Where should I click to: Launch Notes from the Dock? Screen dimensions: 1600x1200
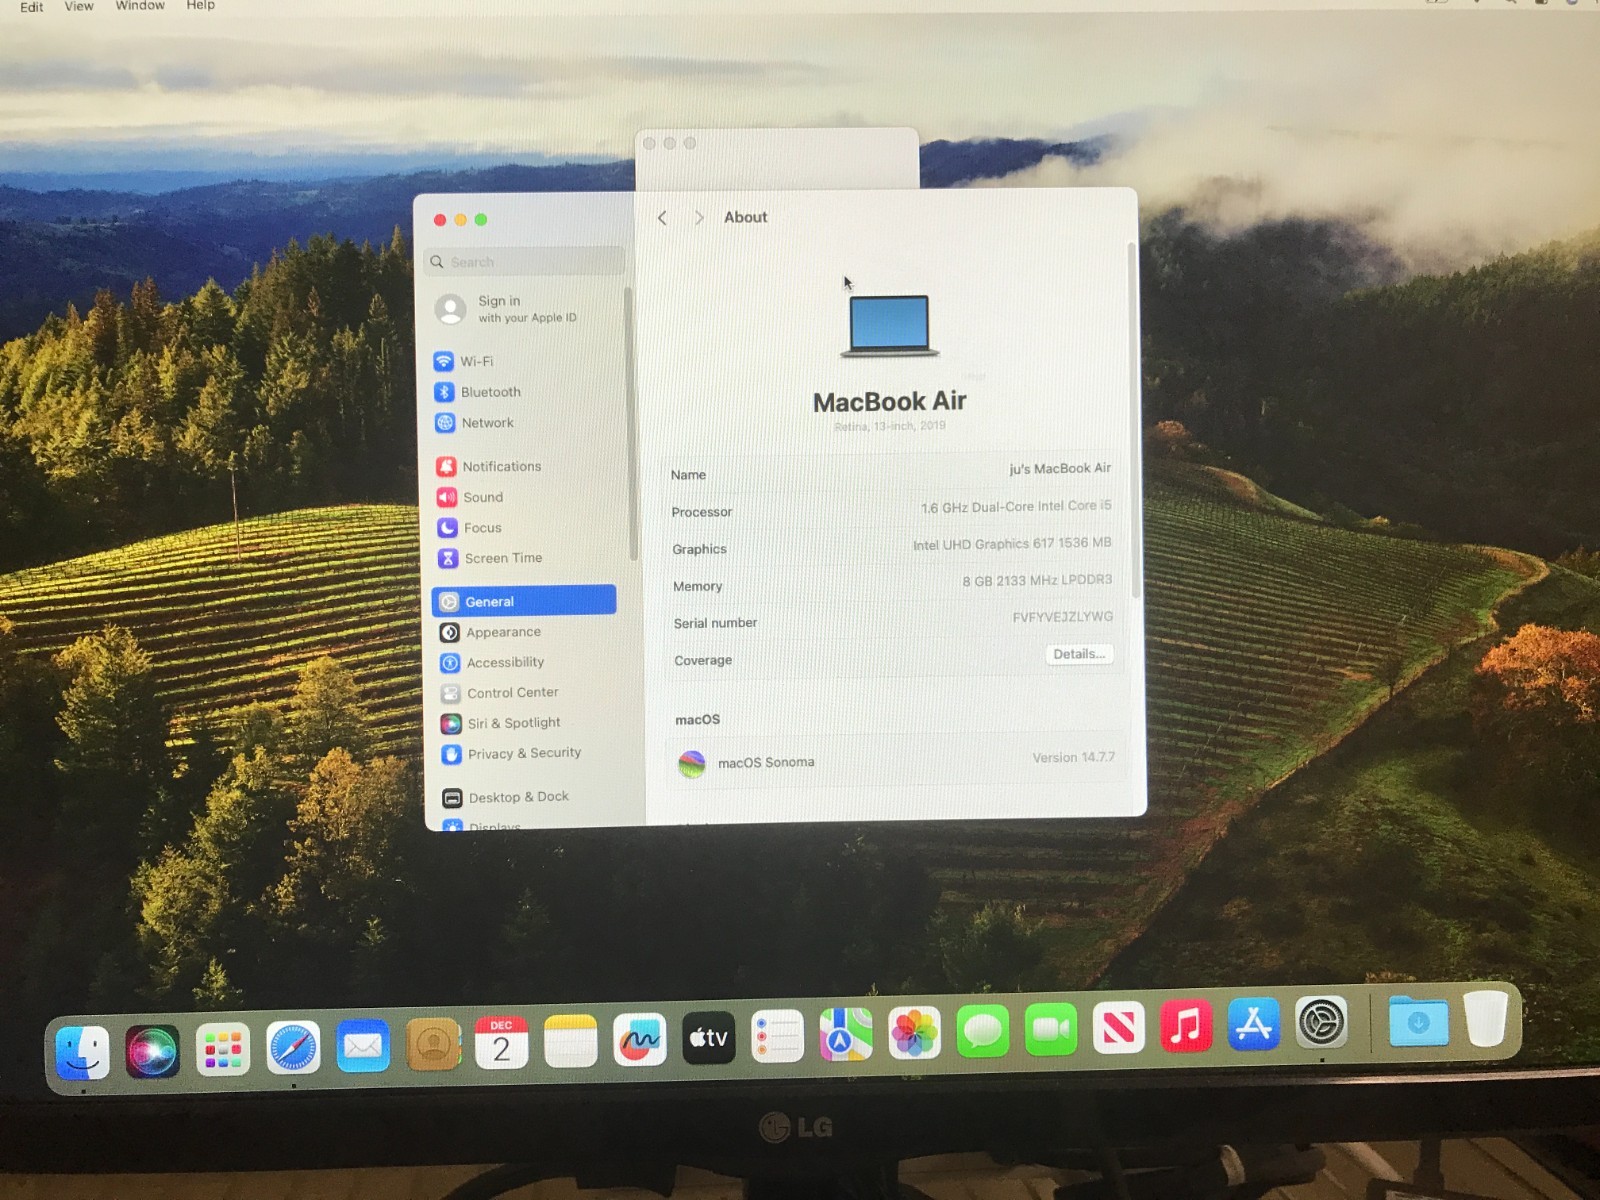click(570, 1041)
